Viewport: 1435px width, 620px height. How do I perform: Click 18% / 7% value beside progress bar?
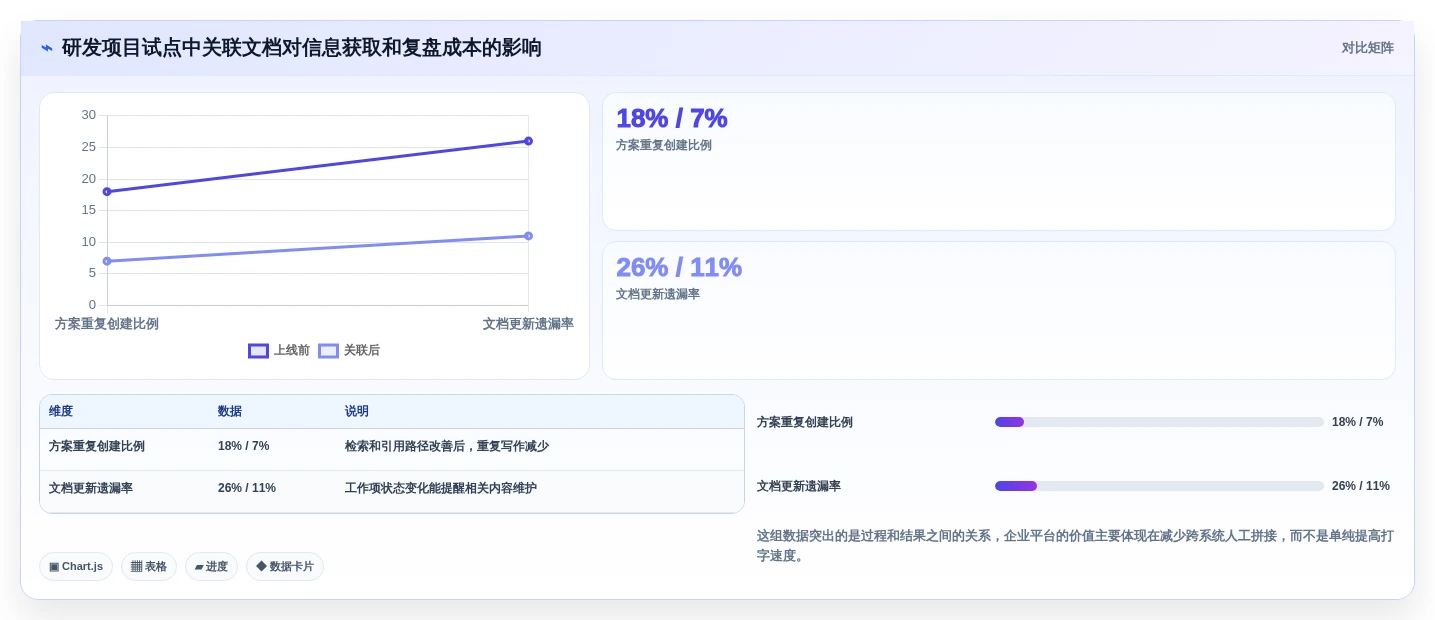(x=1358, y=422)
